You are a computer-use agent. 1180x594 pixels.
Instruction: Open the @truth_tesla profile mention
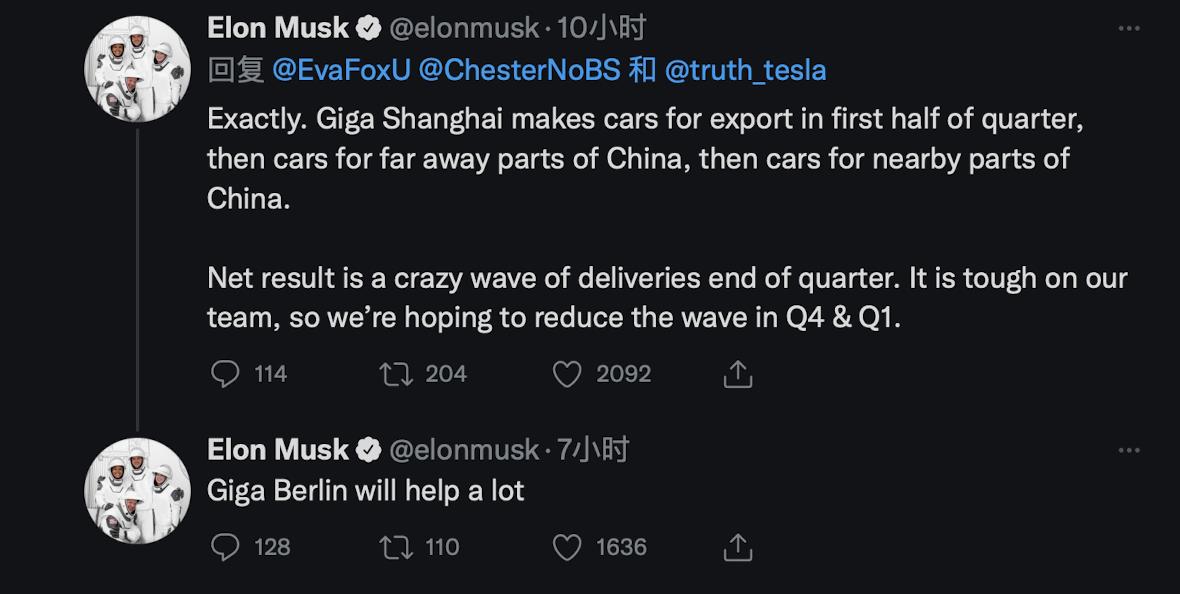pos(745,70)
